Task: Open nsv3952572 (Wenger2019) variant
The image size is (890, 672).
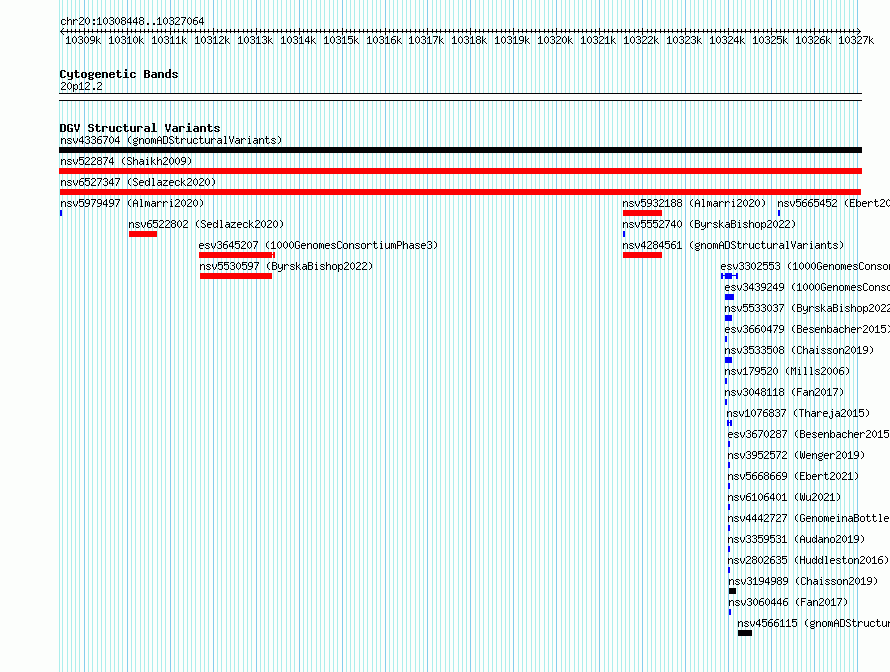Action: point(796,455)
